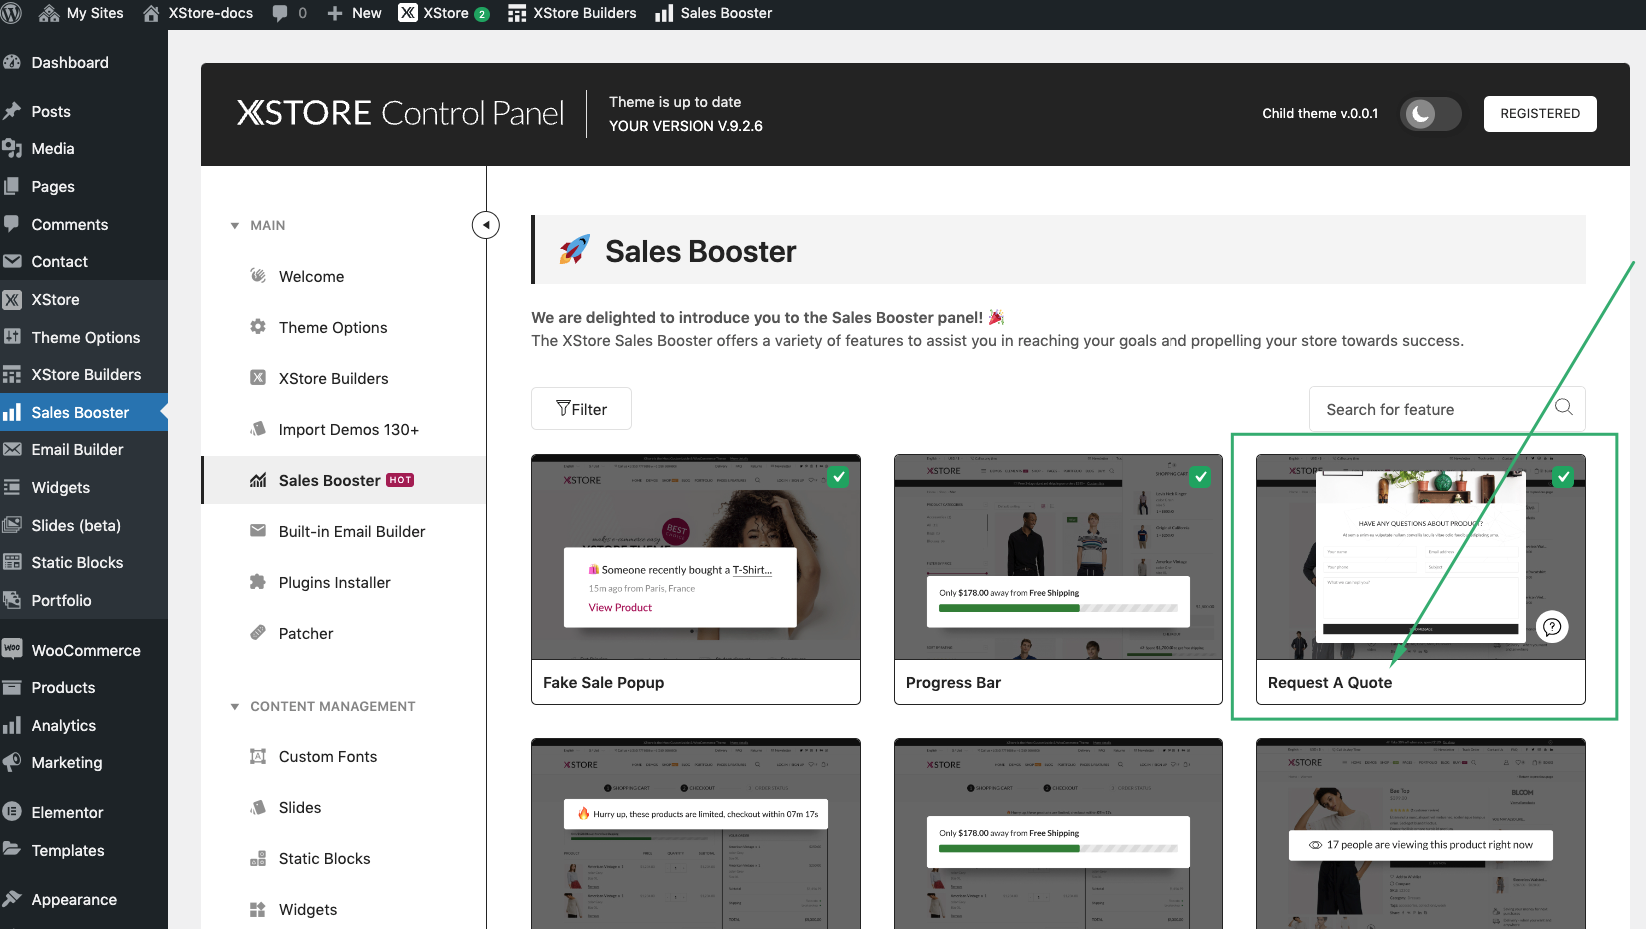The image size is (1646, 929).
Task: Open My Sites in the admin bar
Action: pos(81,13)
